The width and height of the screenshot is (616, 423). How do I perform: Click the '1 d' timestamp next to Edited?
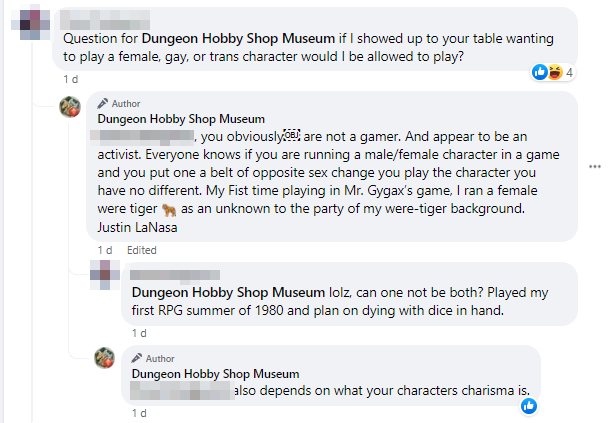(104, 249)
